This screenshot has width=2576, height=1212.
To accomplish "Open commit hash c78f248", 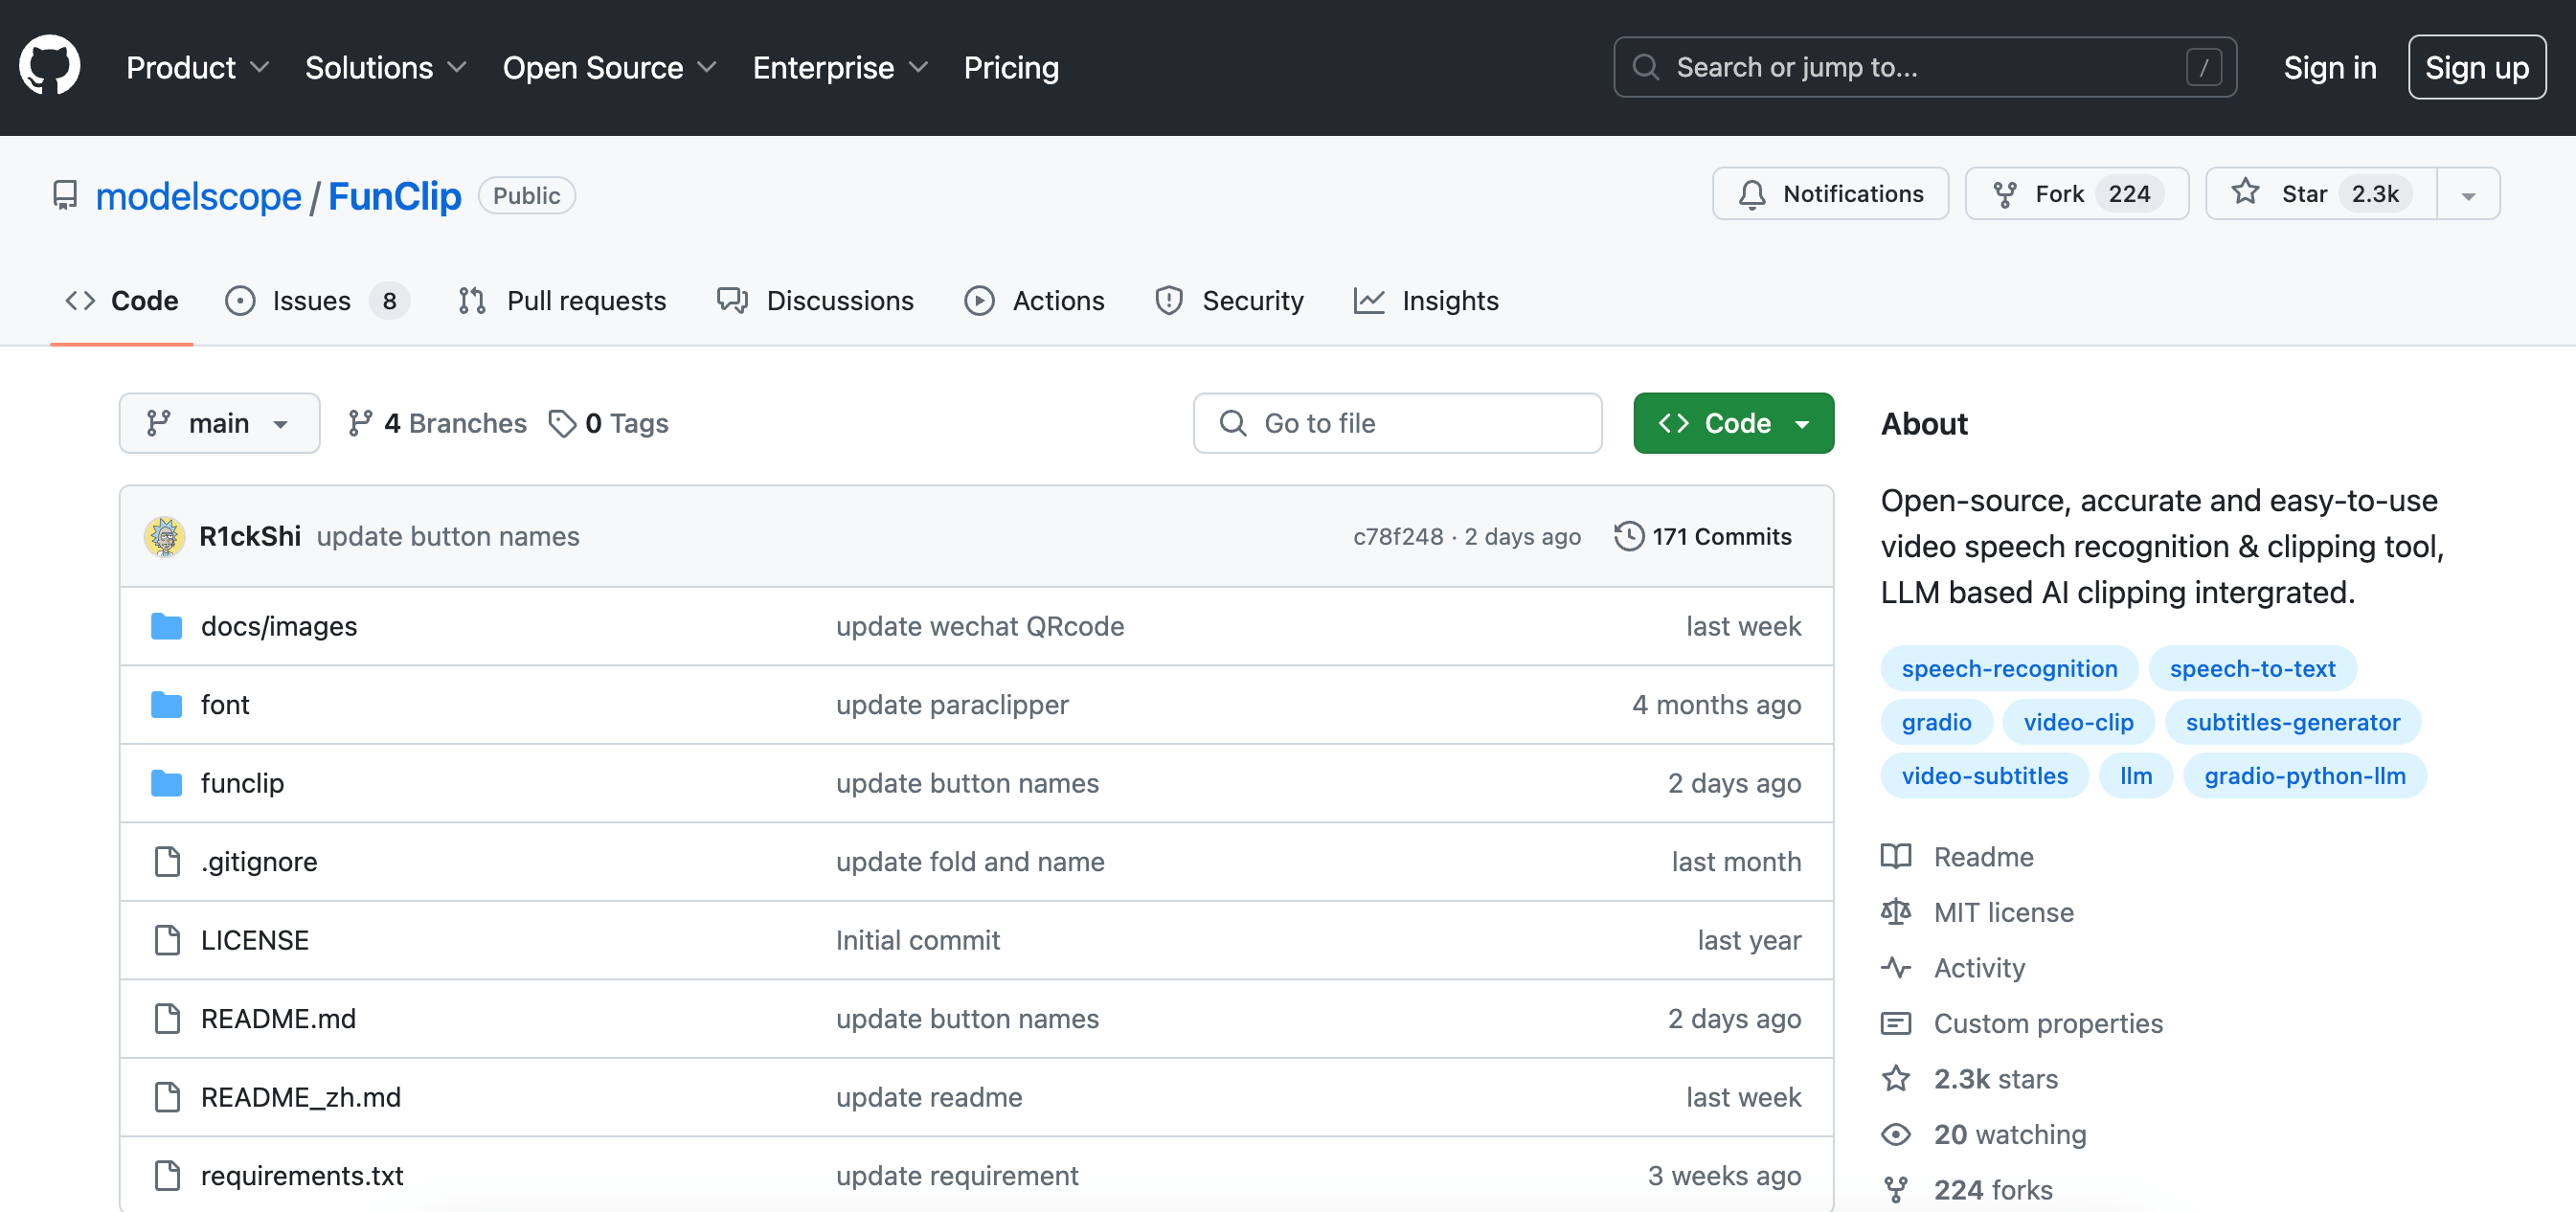I will coord(1397,536).
